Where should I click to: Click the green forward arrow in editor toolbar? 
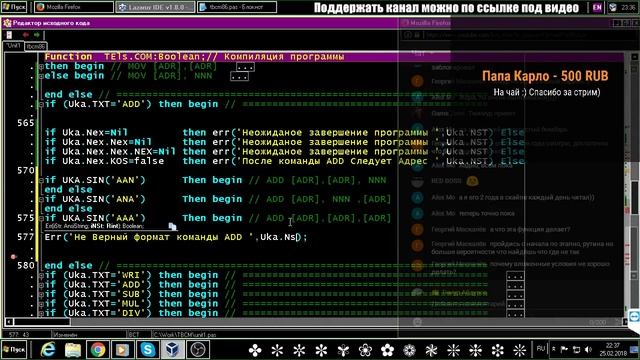(37, 35)
